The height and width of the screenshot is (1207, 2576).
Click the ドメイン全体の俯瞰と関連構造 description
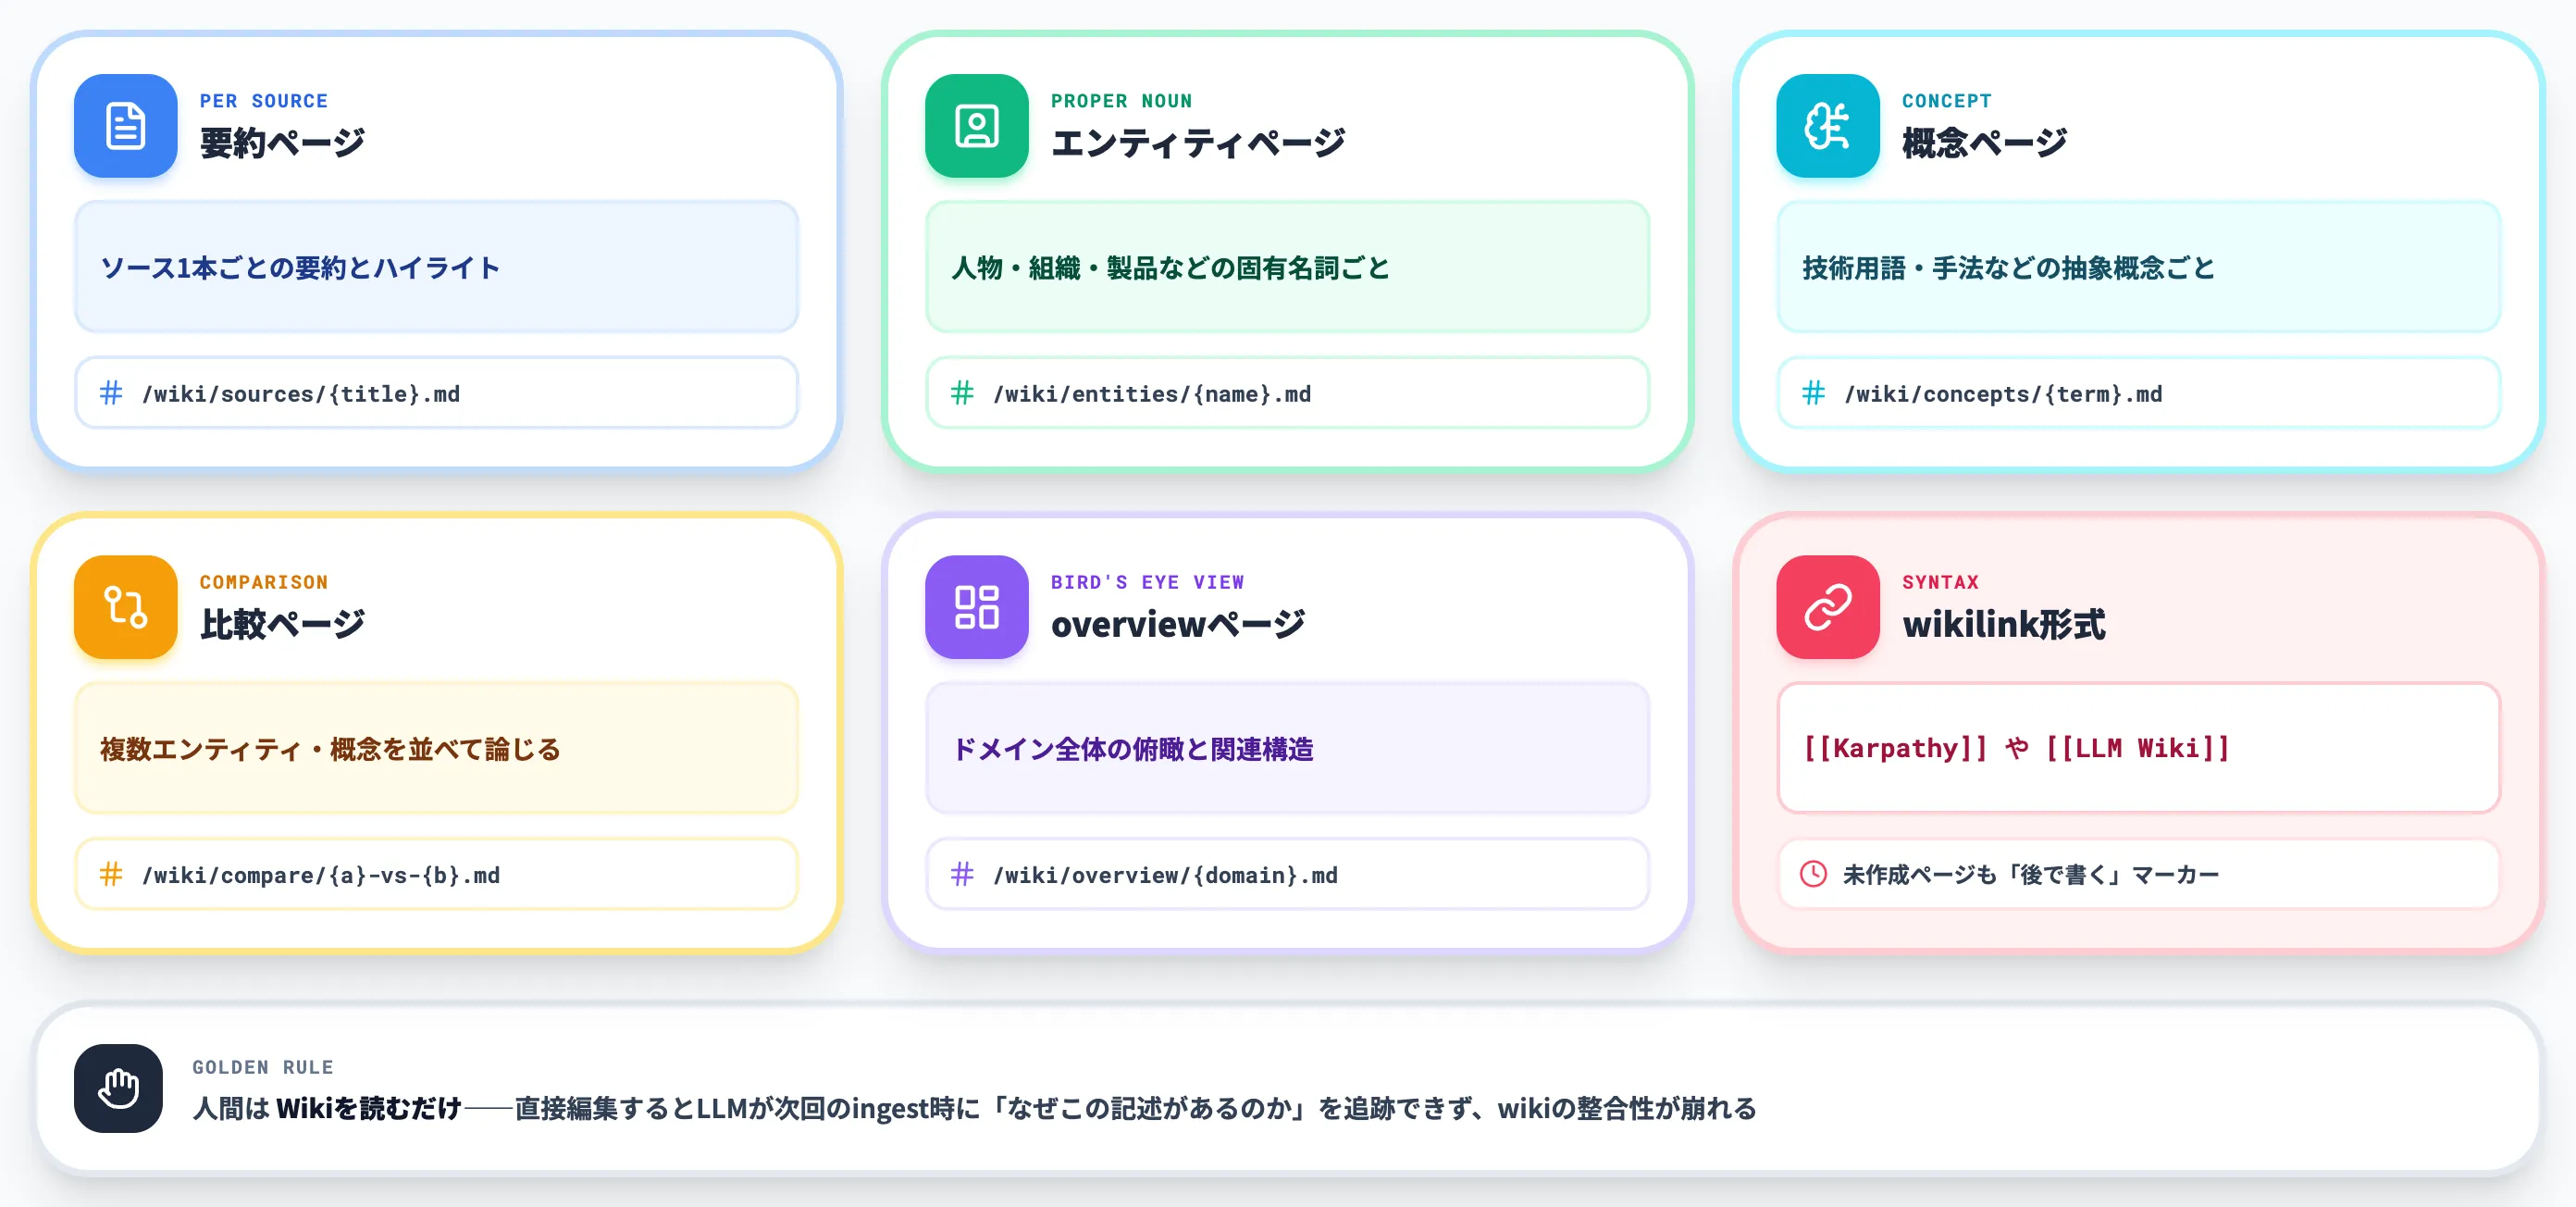(1132, 749)
